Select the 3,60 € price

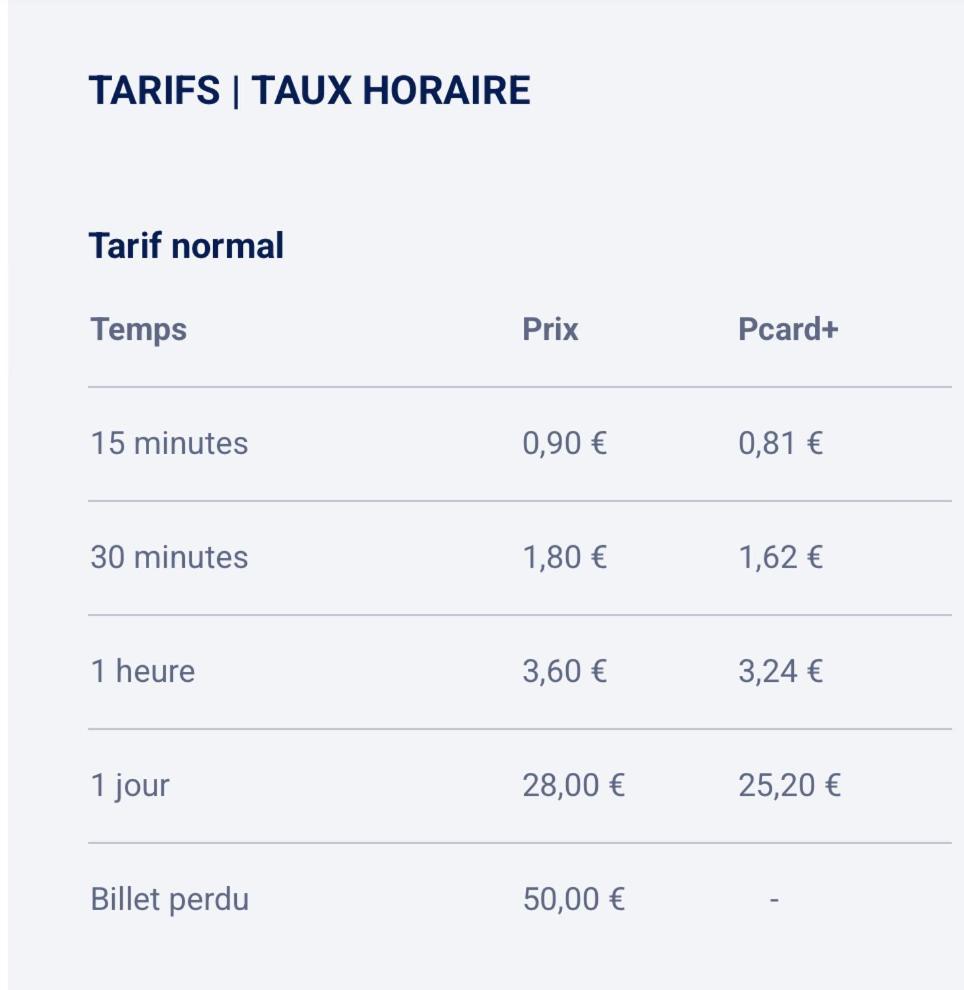pyautogui.click(x=564, y=671)
